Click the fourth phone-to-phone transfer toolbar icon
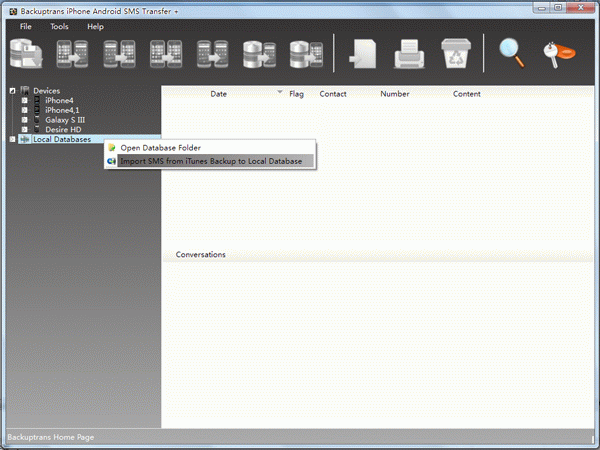The height and width of the screenshot is (450, 600). pyautogui.click(x=213, y=54)
